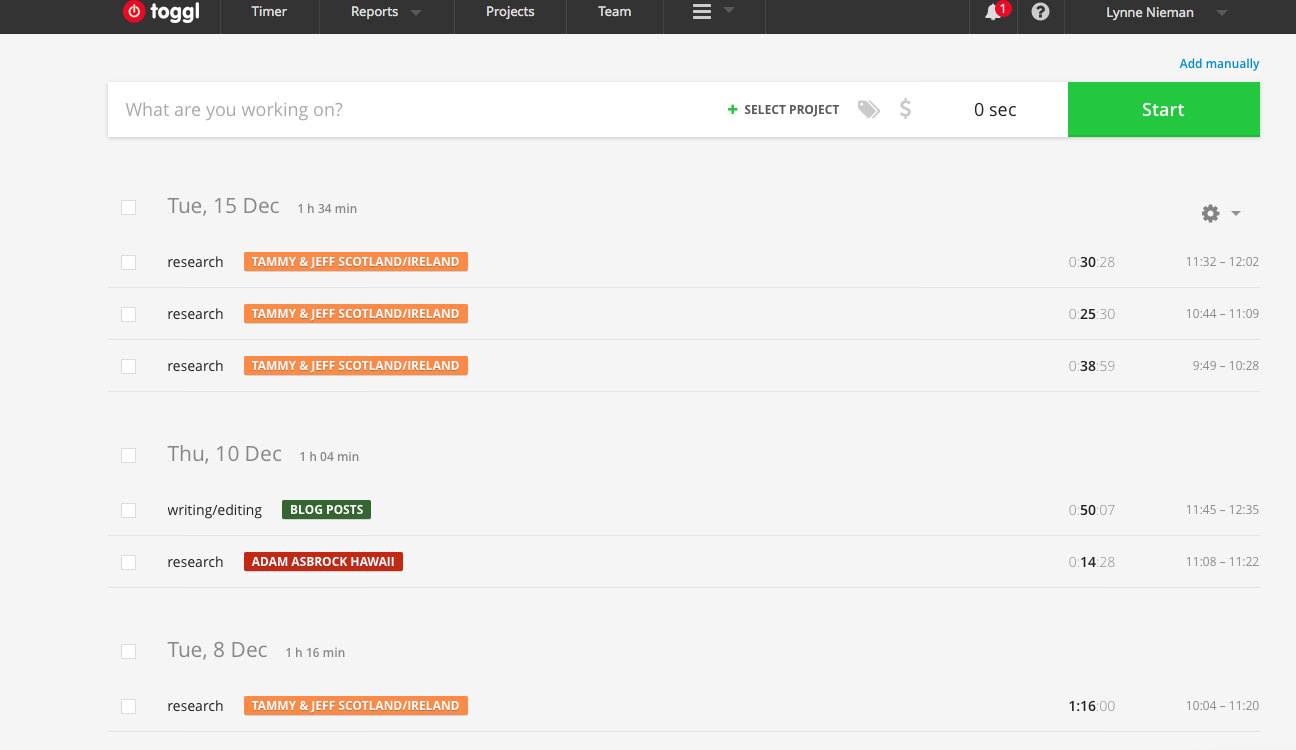Click the red ADAM ASBROCK HAWAII label
The width and height of the screenshot is (1296, 750).
323,562
